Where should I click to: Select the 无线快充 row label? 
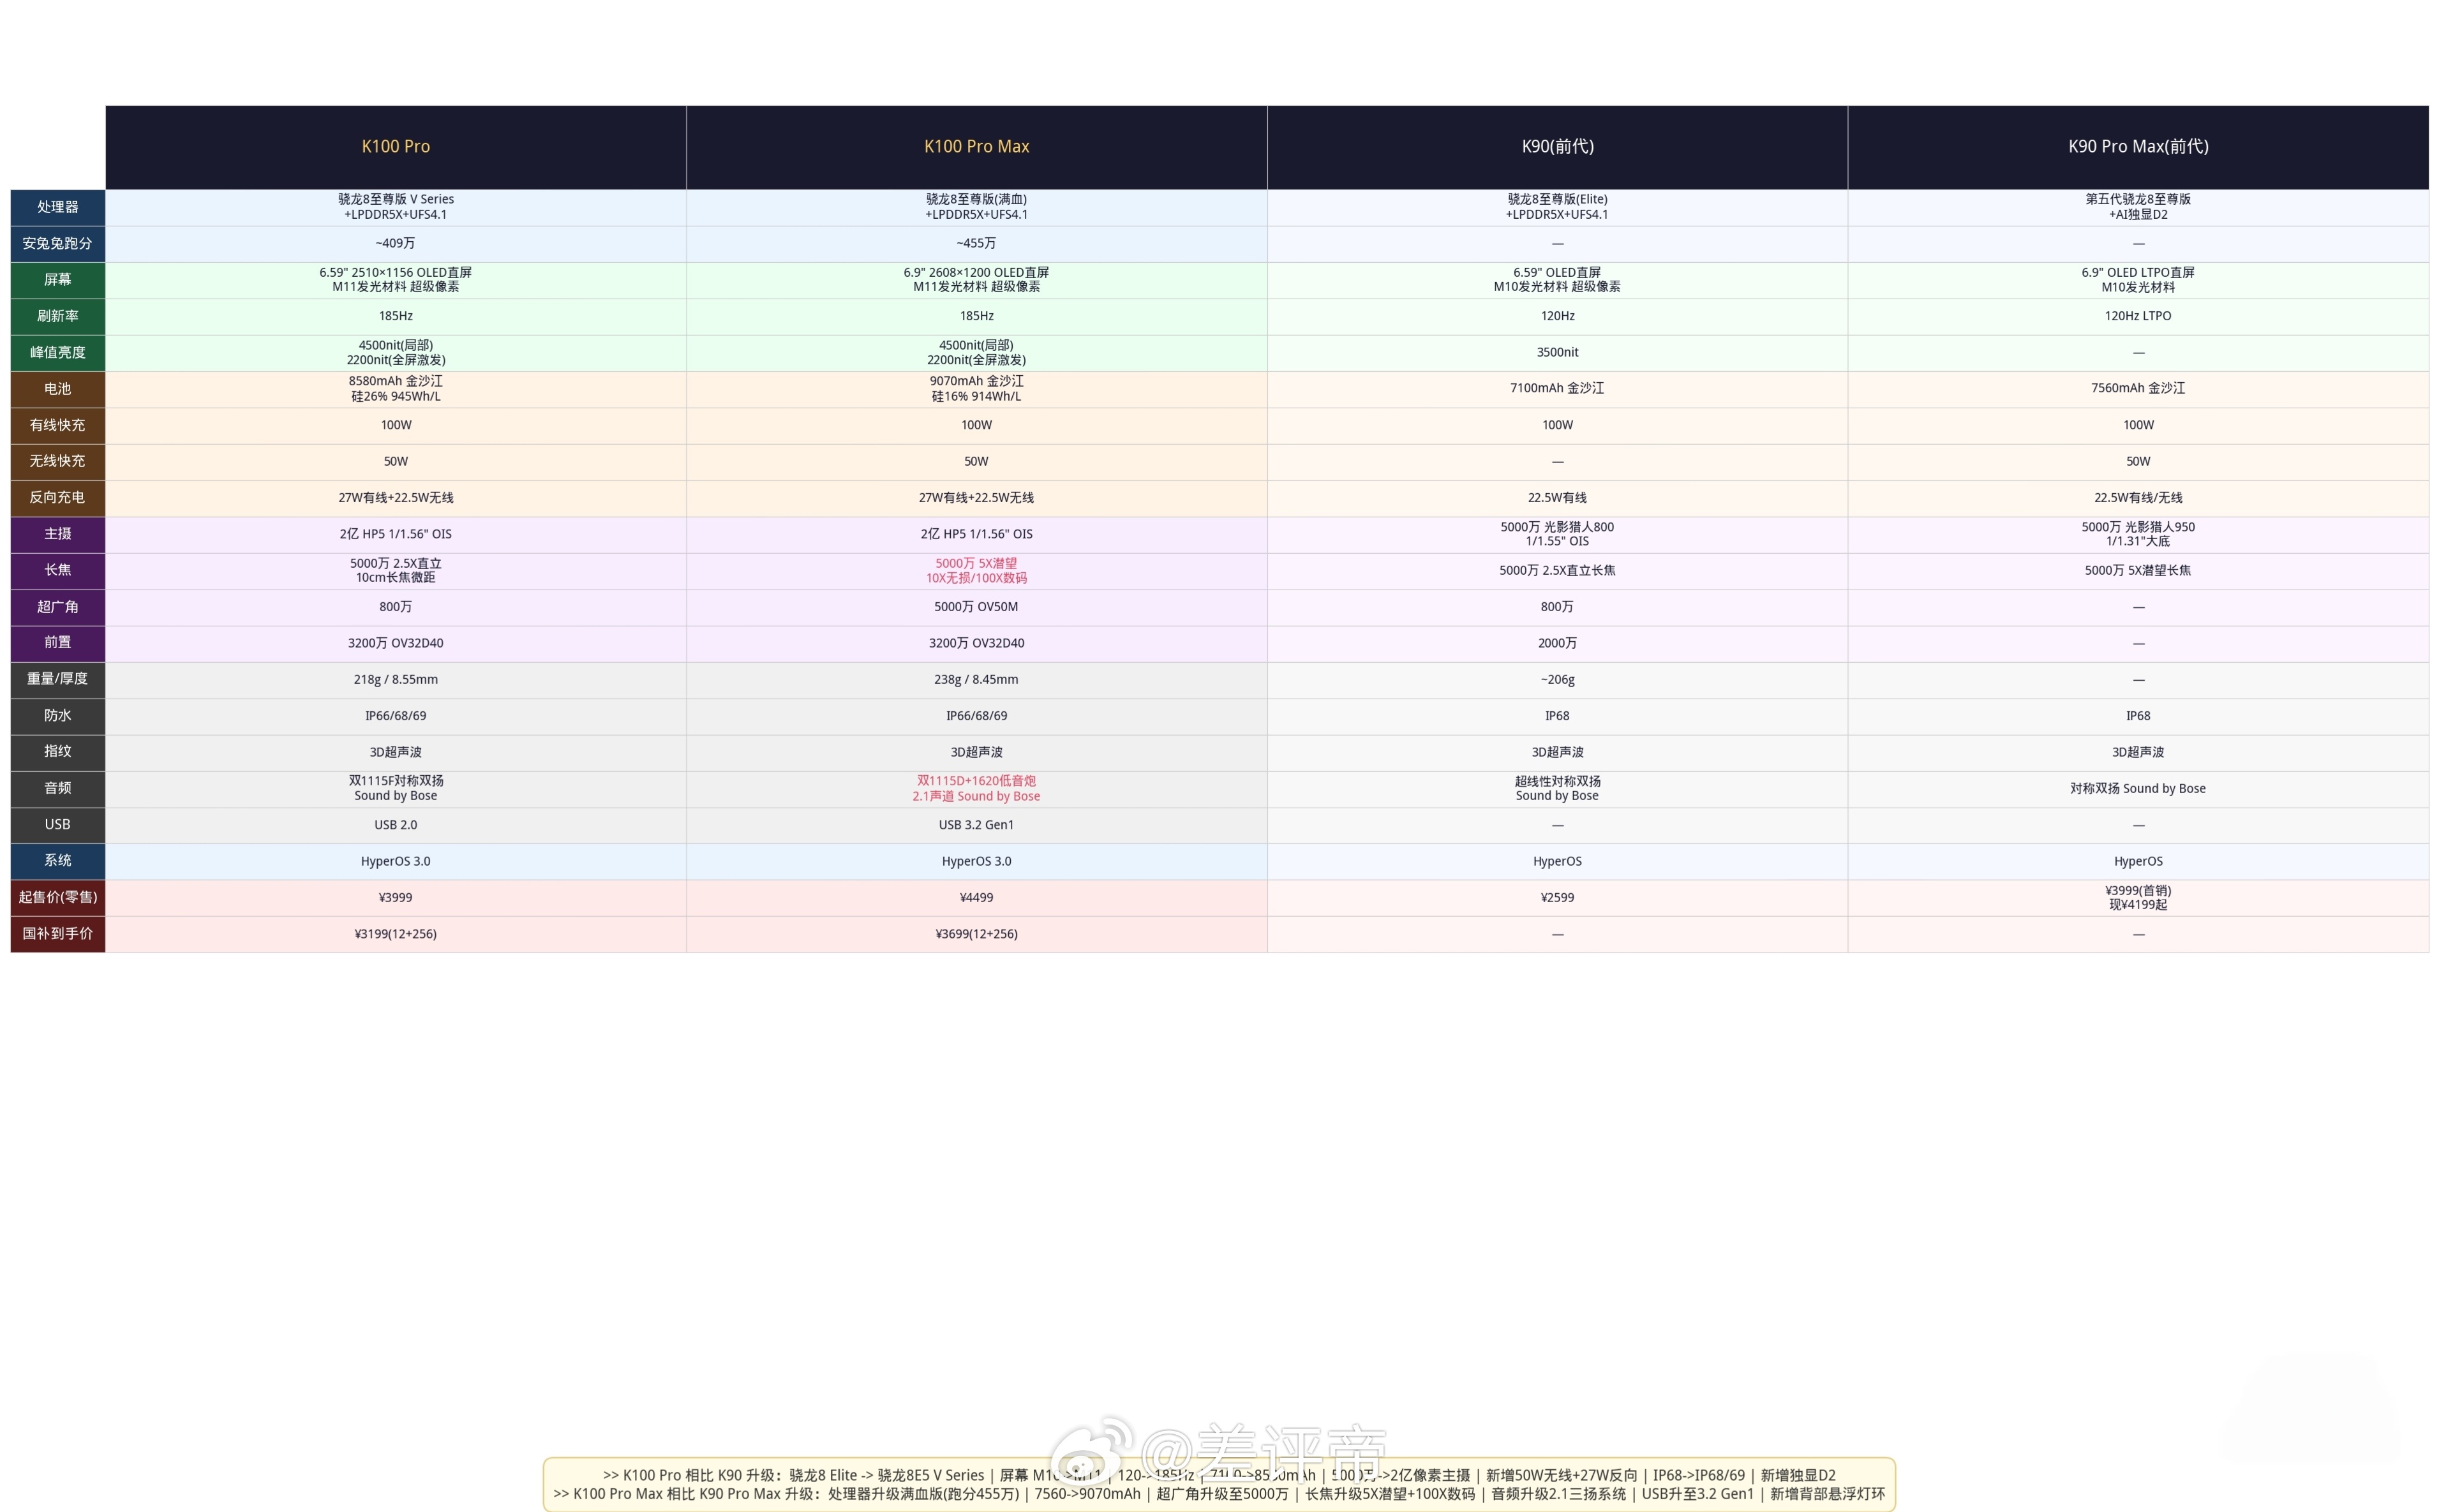(58, 462)
